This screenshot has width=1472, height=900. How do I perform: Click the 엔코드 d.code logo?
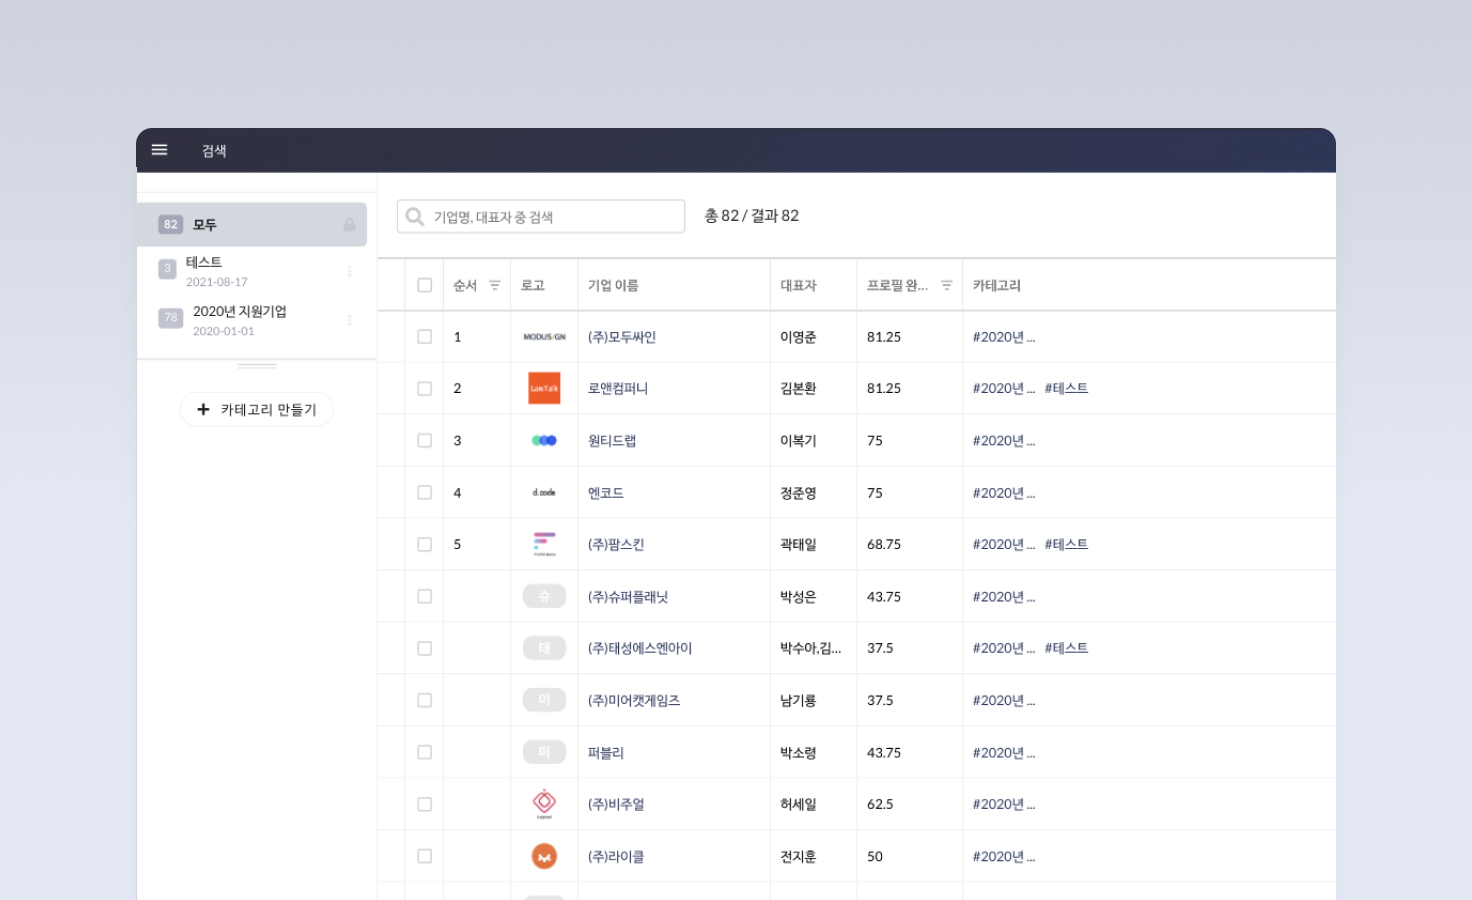click(x=544, y=492)
